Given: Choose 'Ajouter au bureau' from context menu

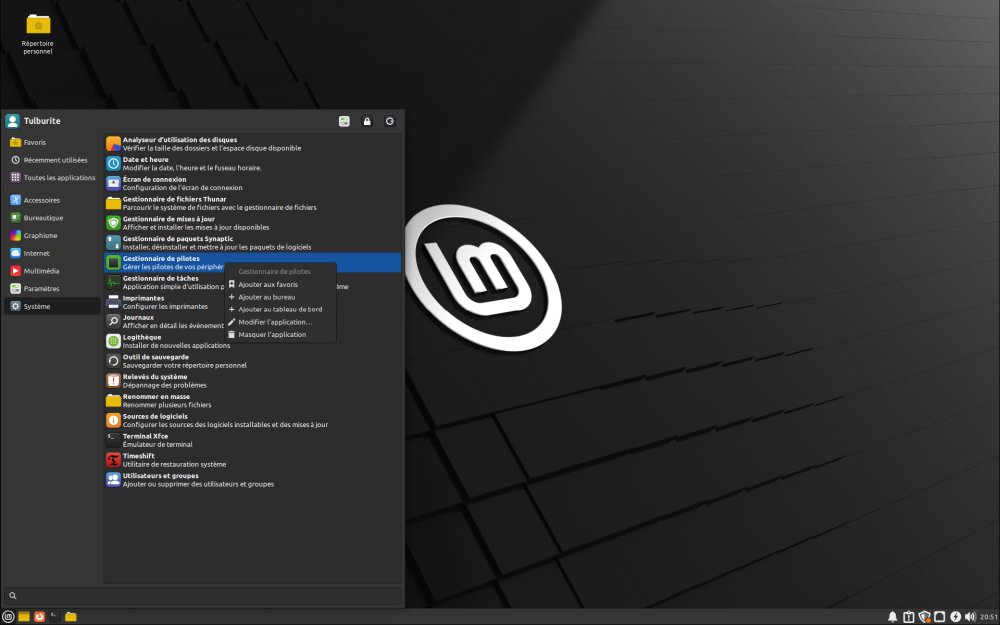Looking at the screenshot, I should (266, 297).
